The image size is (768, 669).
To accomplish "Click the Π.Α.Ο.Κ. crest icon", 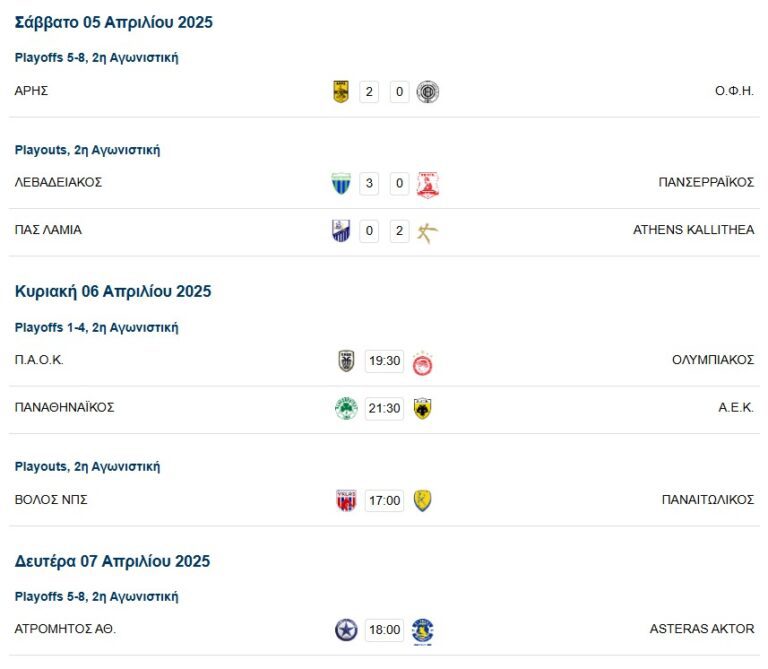I will coord(346,361).
